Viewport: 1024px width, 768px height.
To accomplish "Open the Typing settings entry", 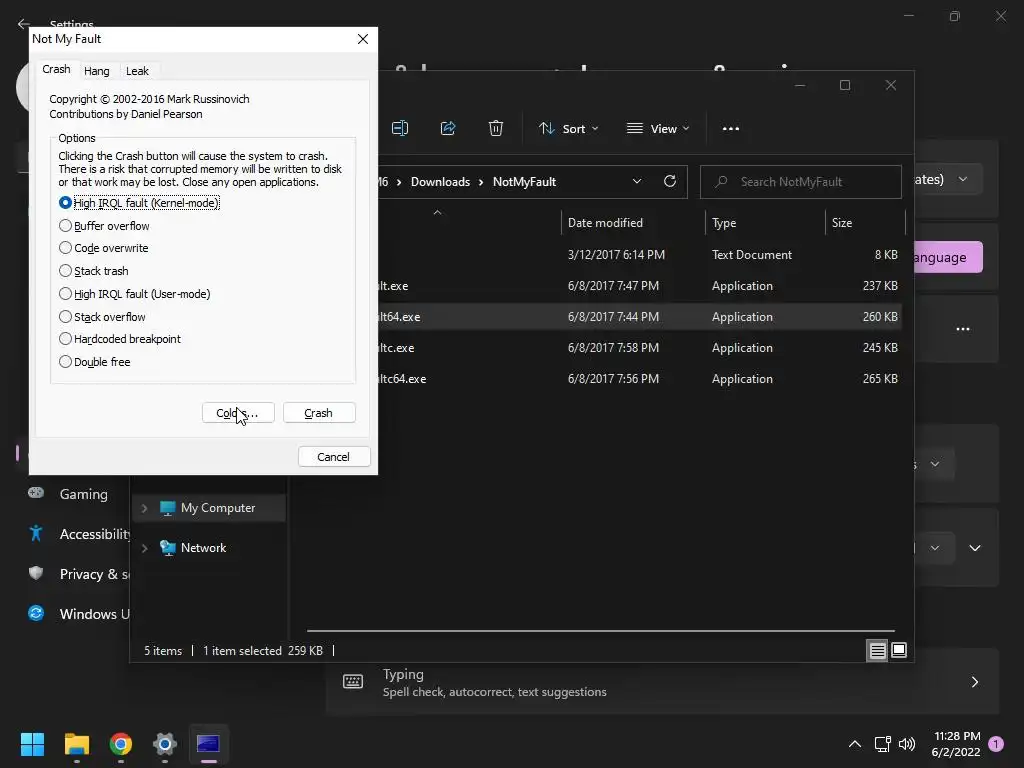I will click(662, 682).
